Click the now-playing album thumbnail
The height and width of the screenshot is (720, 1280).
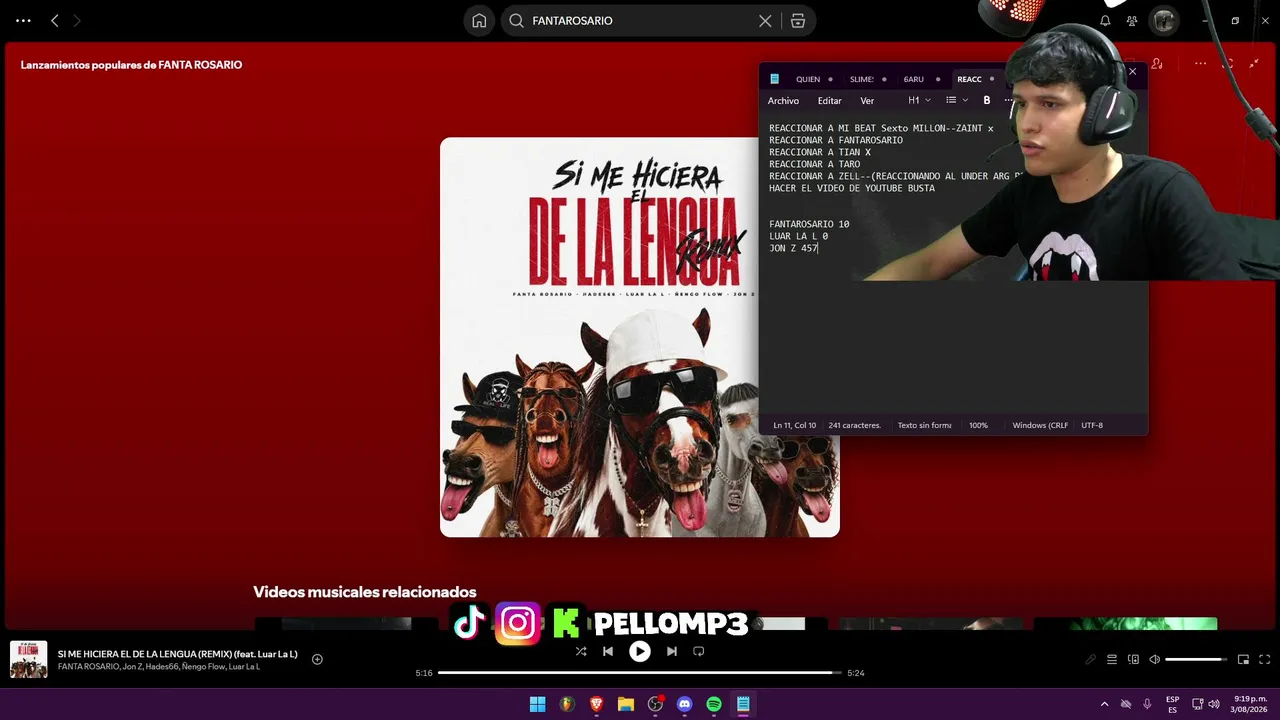point(28,660)
